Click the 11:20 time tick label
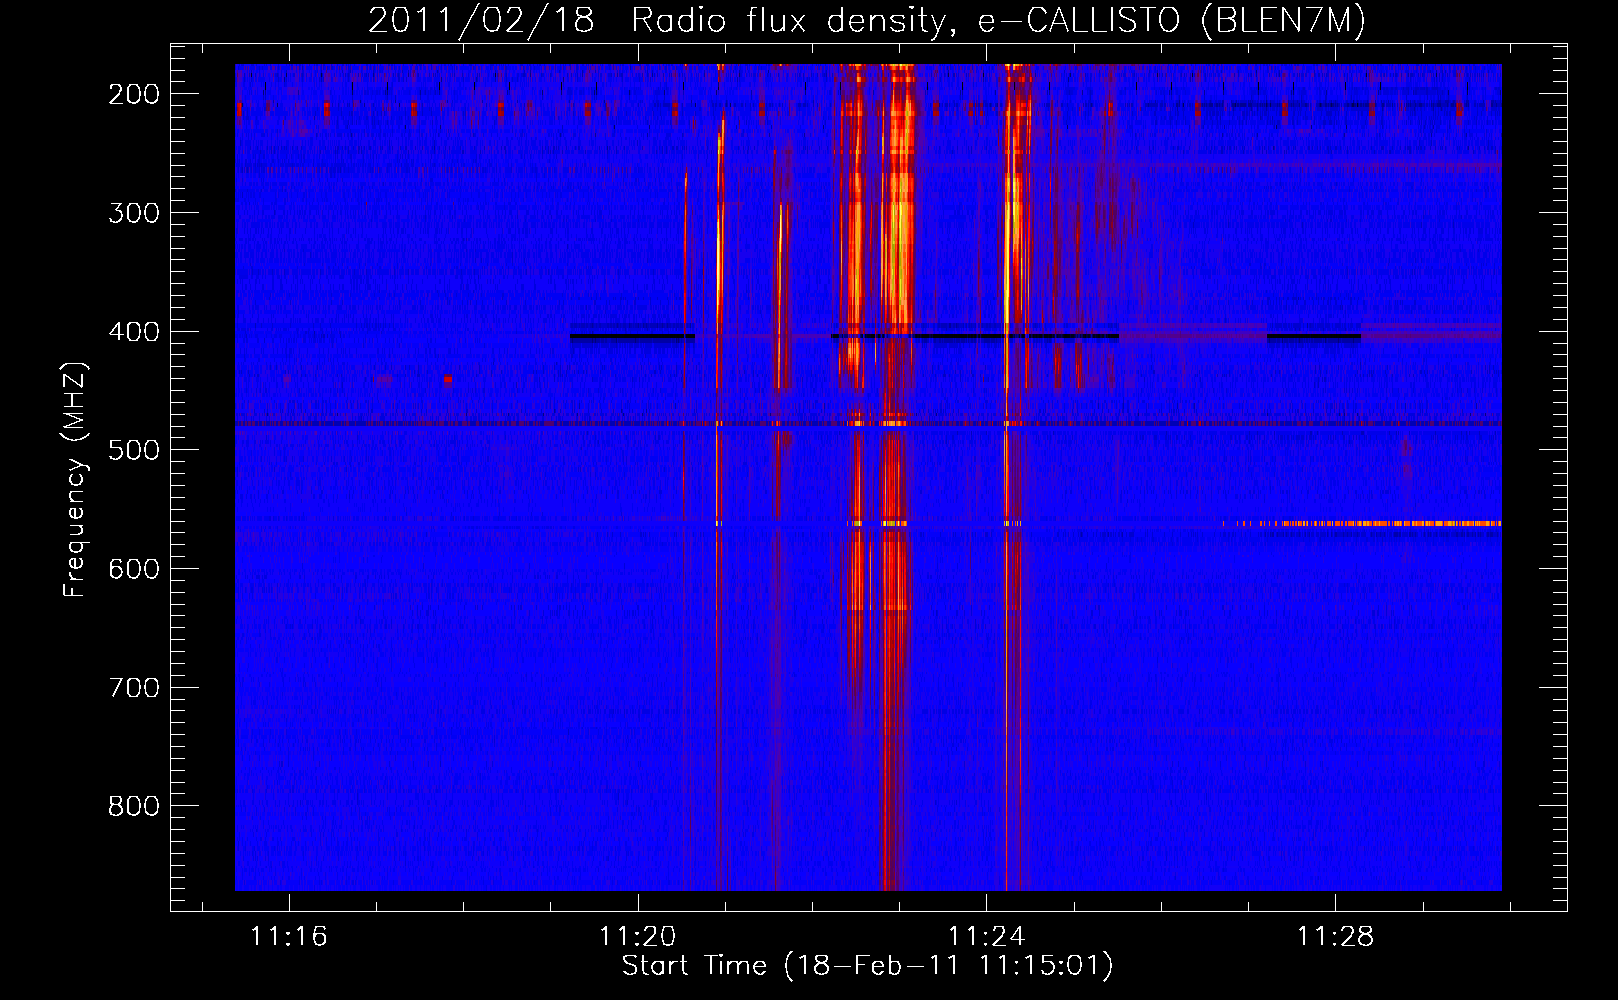Viewport: 1618px width, 1000px height. click(638, 936)
